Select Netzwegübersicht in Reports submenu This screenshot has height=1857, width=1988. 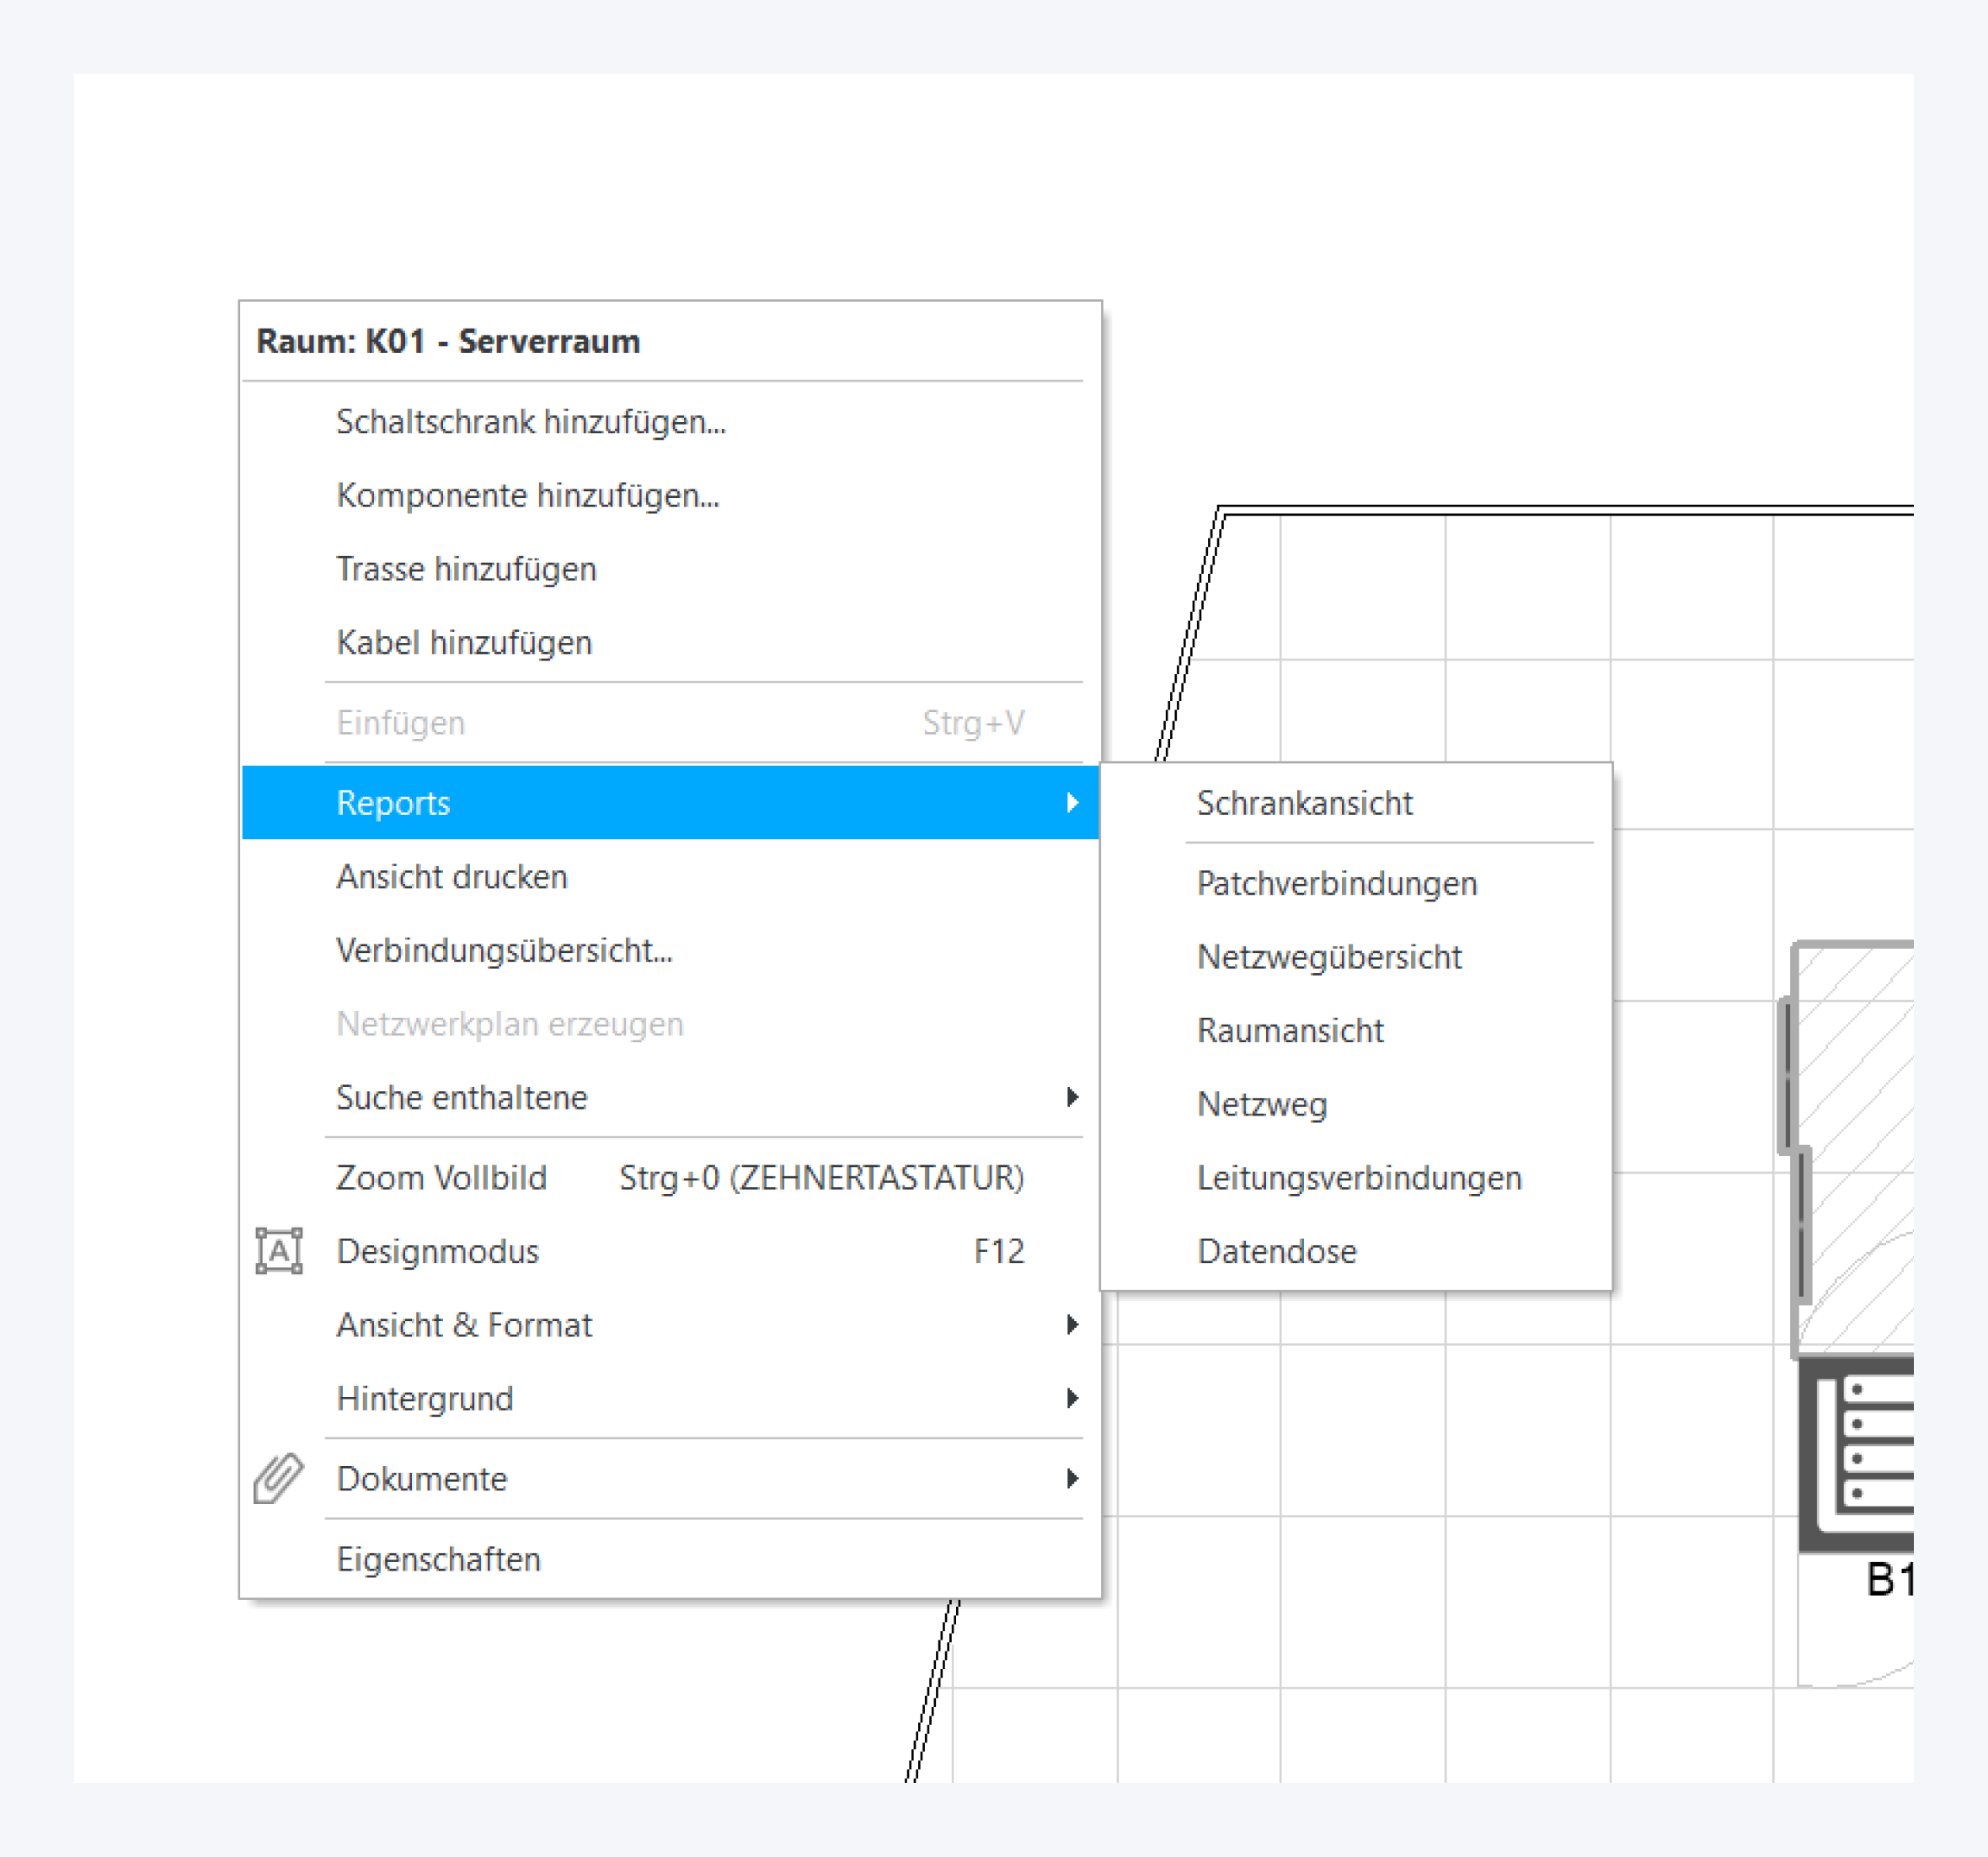(x=1329, y=957)
